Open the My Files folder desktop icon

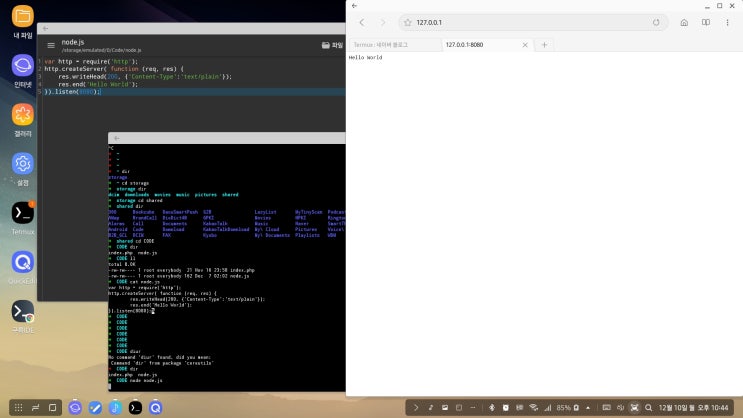22,17
